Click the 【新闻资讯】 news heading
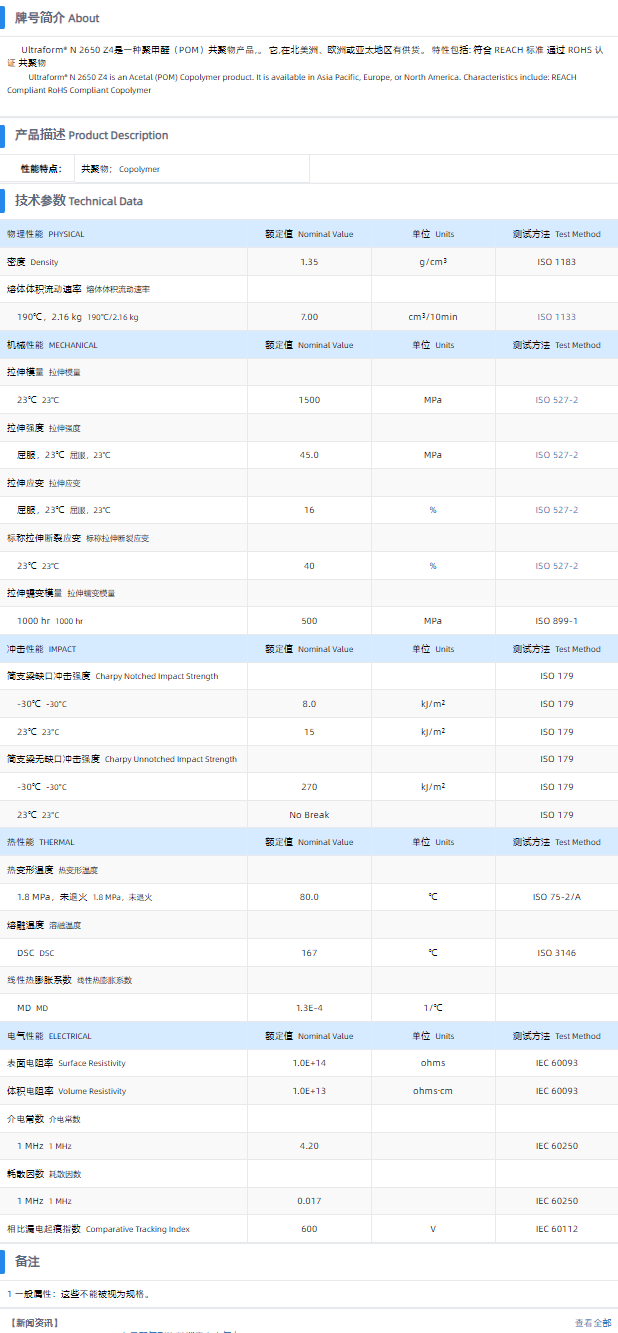618x1333 pixels. tap(34, 1323)
